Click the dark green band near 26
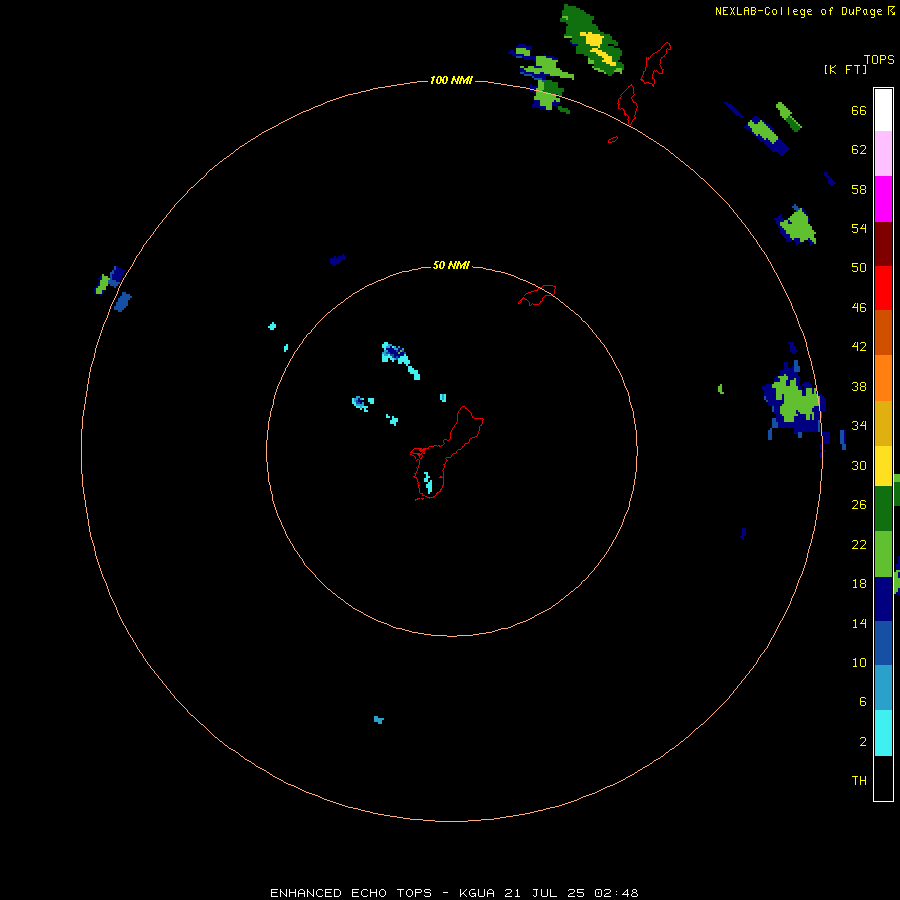Viewport: 900px width, 900px height. coord(883,509)
